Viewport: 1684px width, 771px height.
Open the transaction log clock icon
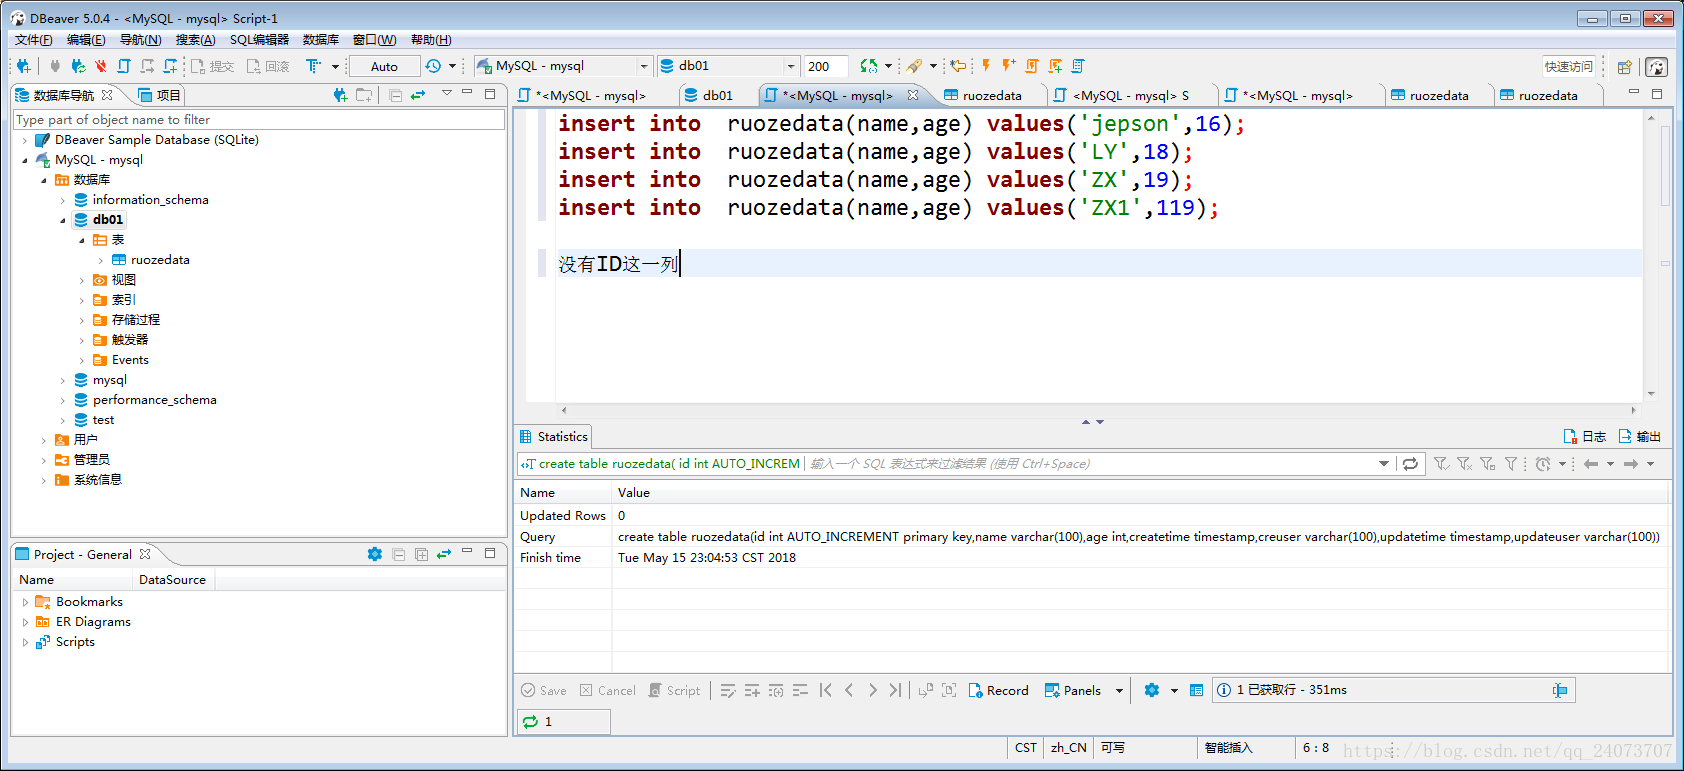[x=433, y=66]
